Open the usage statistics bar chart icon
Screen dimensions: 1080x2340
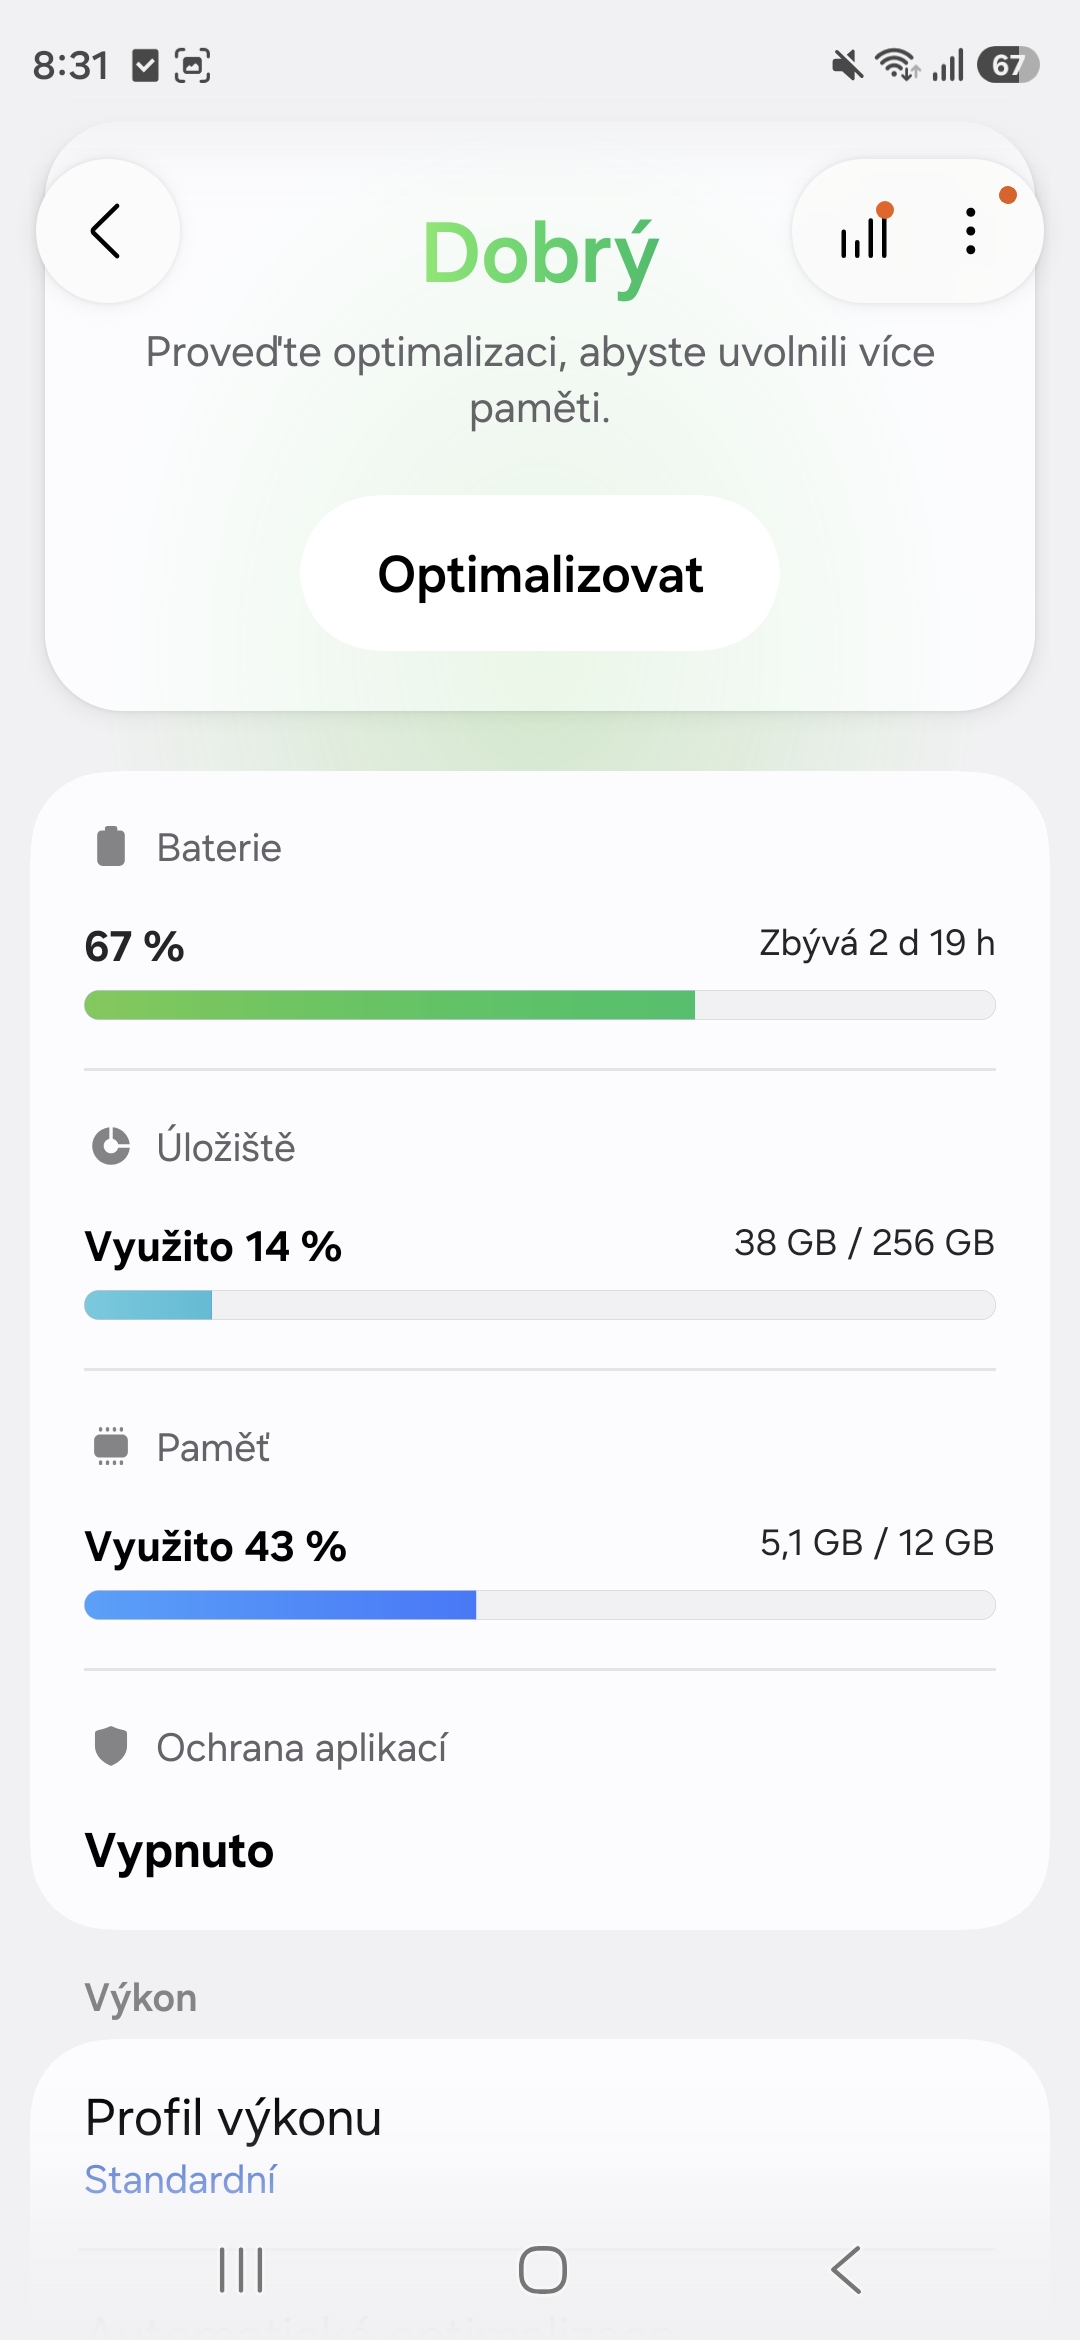[866, 232]
